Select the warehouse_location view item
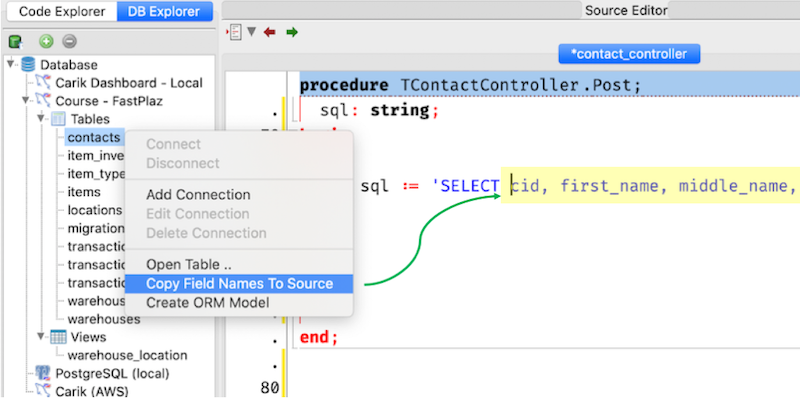 [127, 355]
